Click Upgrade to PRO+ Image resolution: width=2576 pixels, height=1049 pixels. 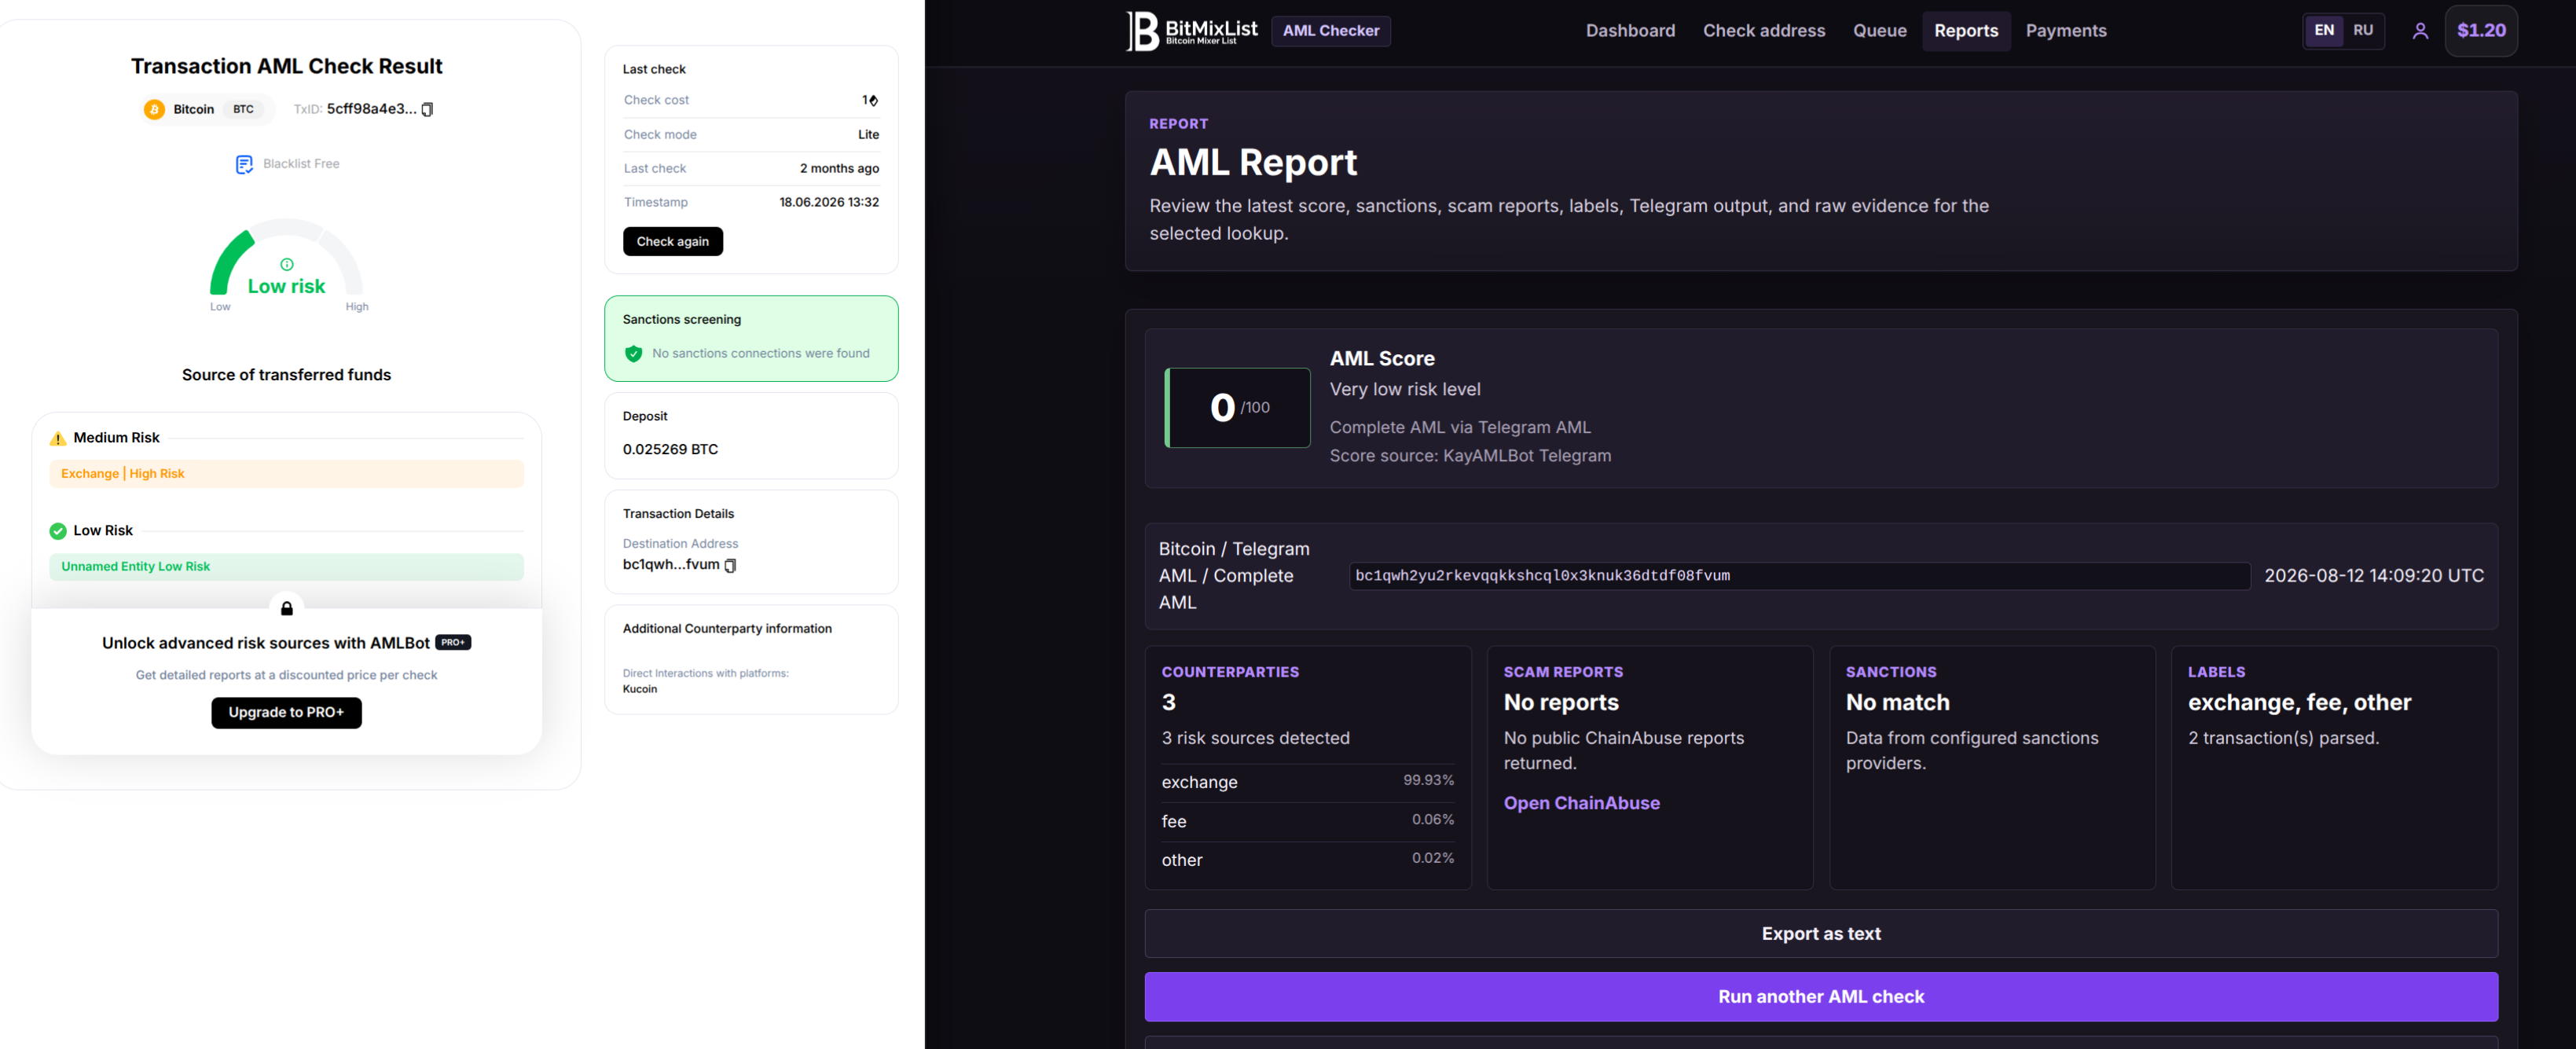coord(286,712)
